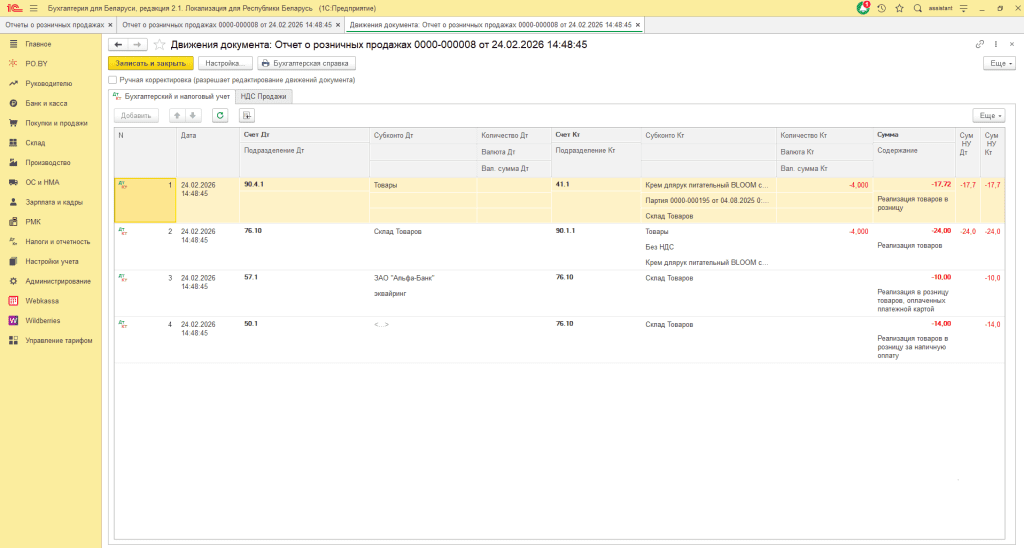Open the main hamburger menu icon
The height and width of the screenshot is (548, 1024).
33,7
